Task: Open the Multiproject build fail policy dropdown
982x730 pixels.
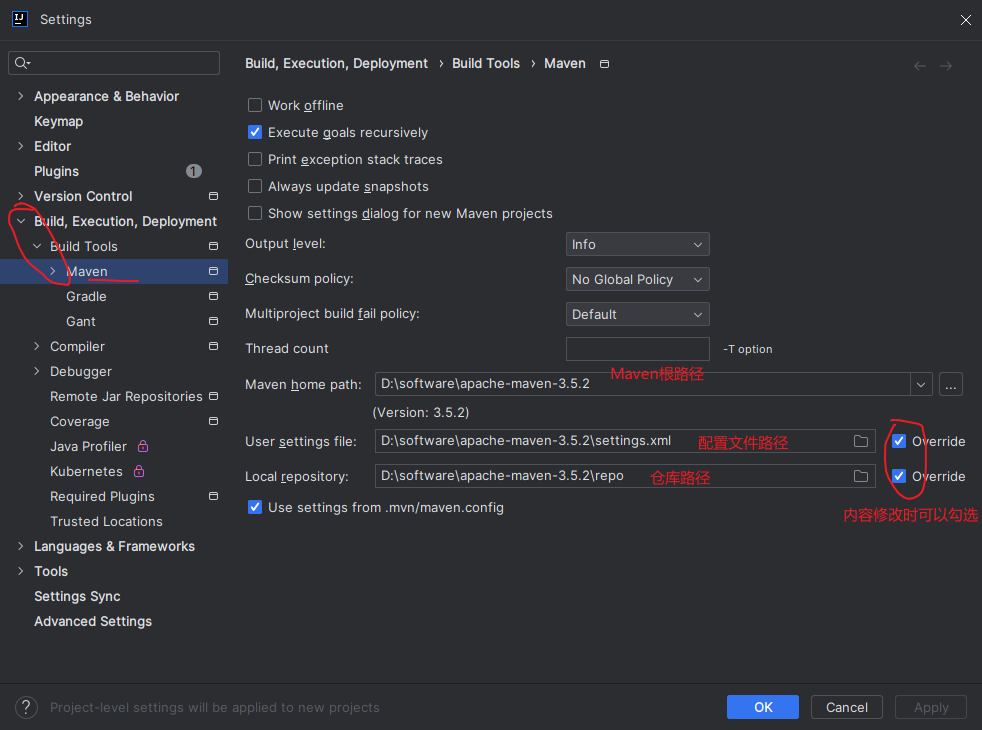Action: click(x=638, y=314)
